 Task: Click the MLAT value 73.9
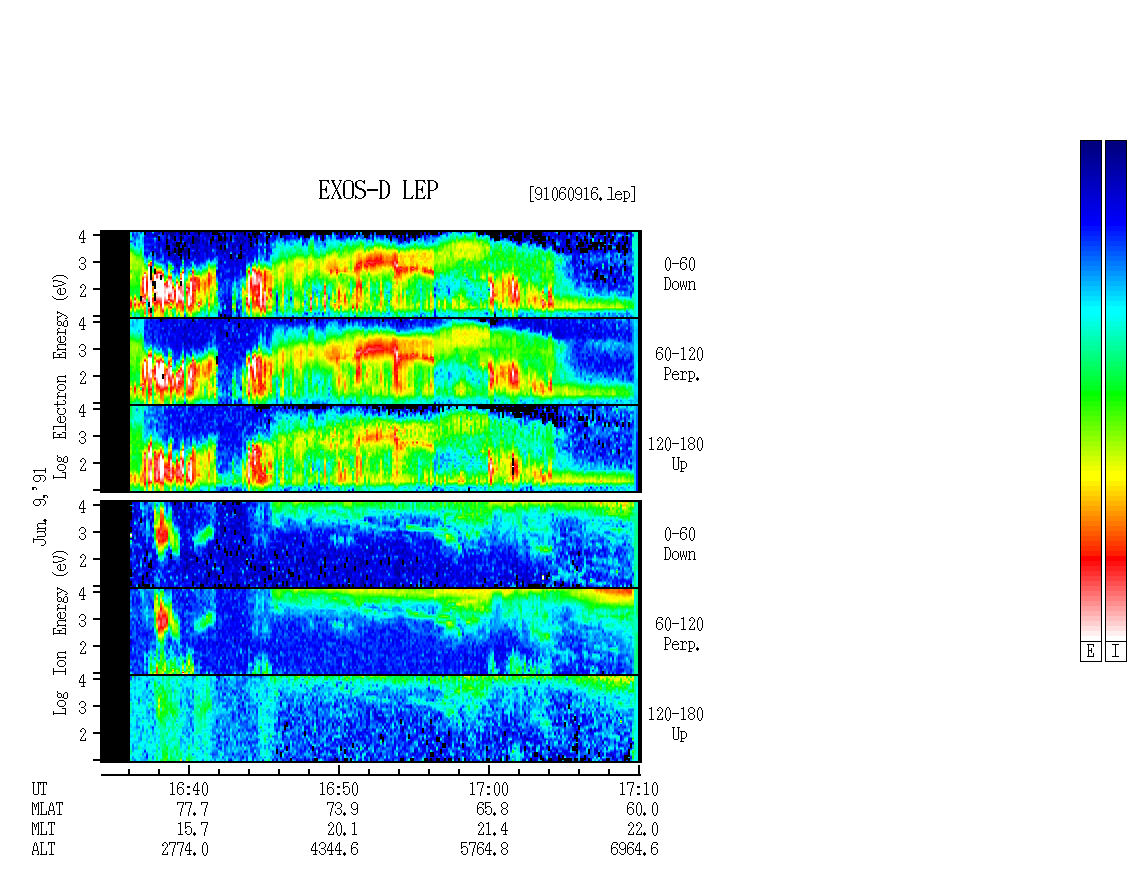coord(342,809)
